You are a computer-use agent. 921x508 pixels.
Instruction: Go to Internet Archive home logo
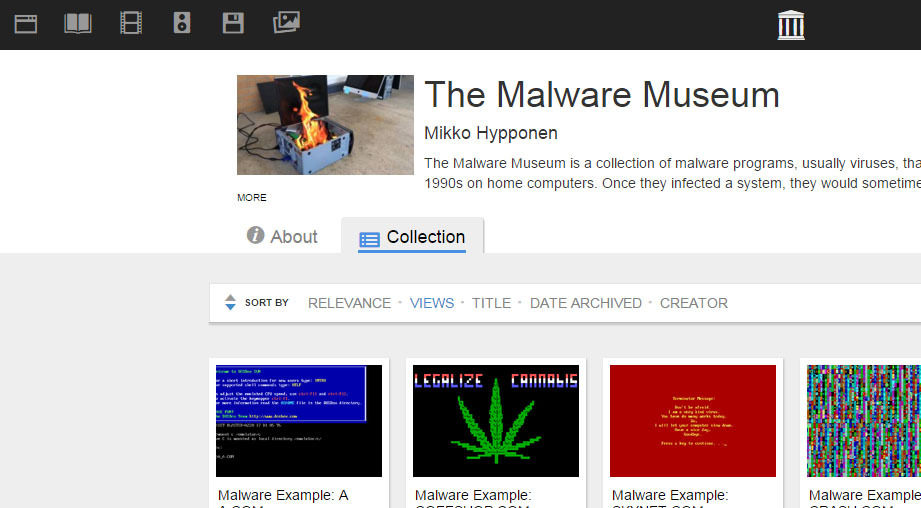point(791,25)
